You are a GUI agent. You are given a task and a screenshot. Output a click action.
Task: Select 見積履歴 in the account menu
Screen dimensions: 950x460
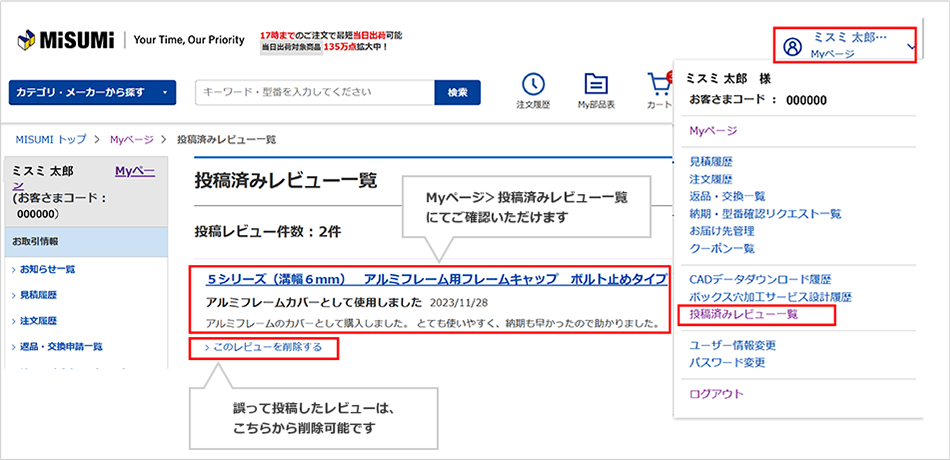(x=711, y=162)
